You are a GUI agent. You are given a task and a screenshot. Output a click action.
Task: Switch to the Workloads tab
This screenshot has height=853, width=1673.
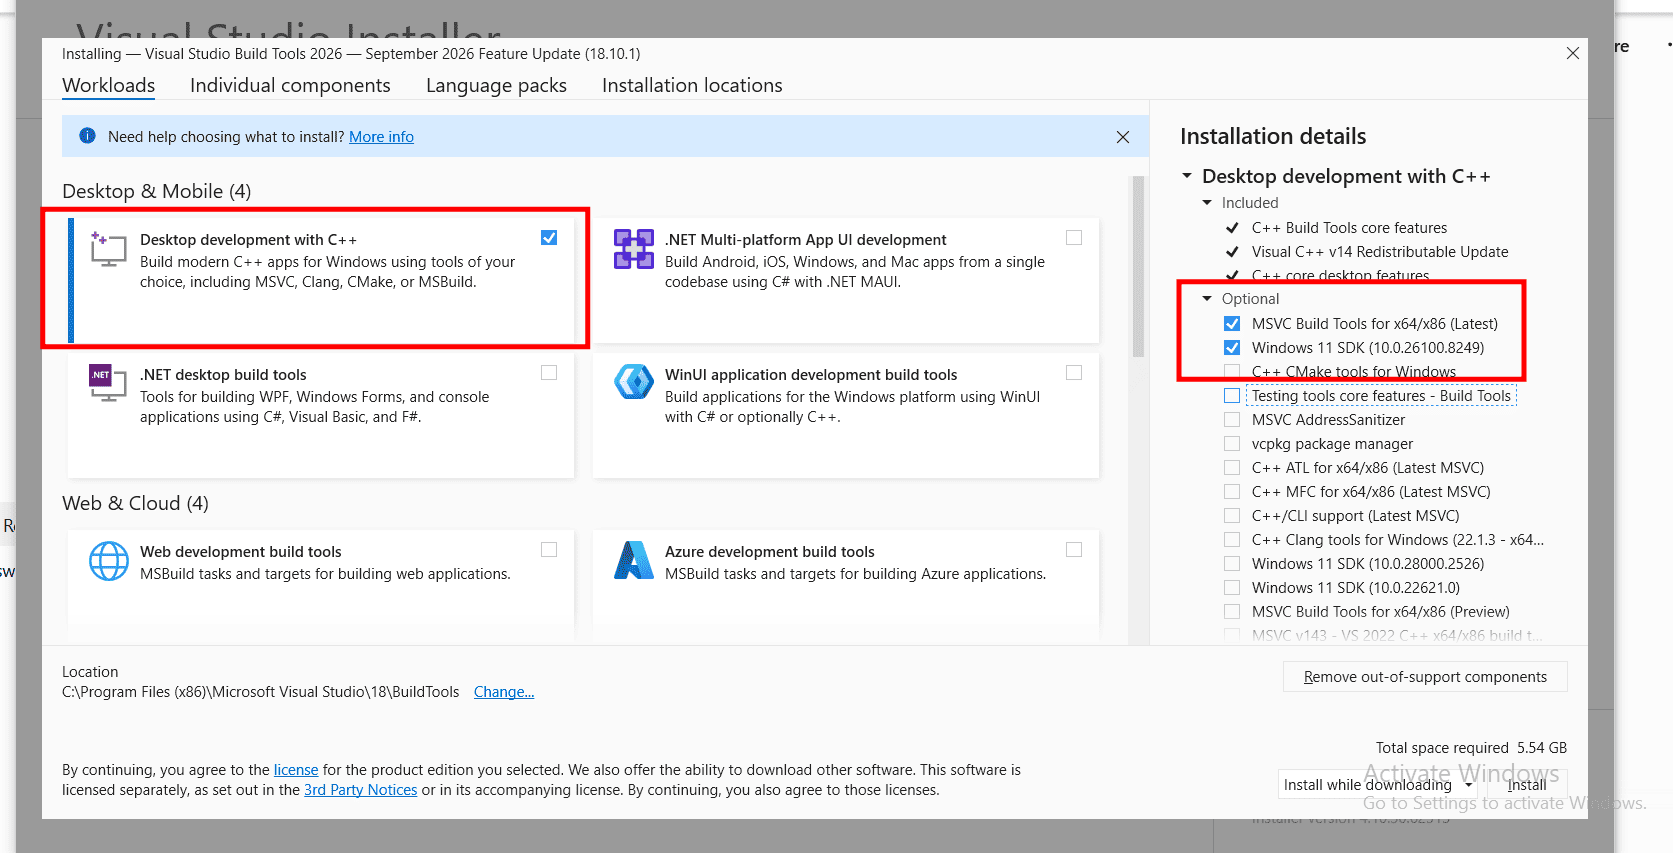109,86
